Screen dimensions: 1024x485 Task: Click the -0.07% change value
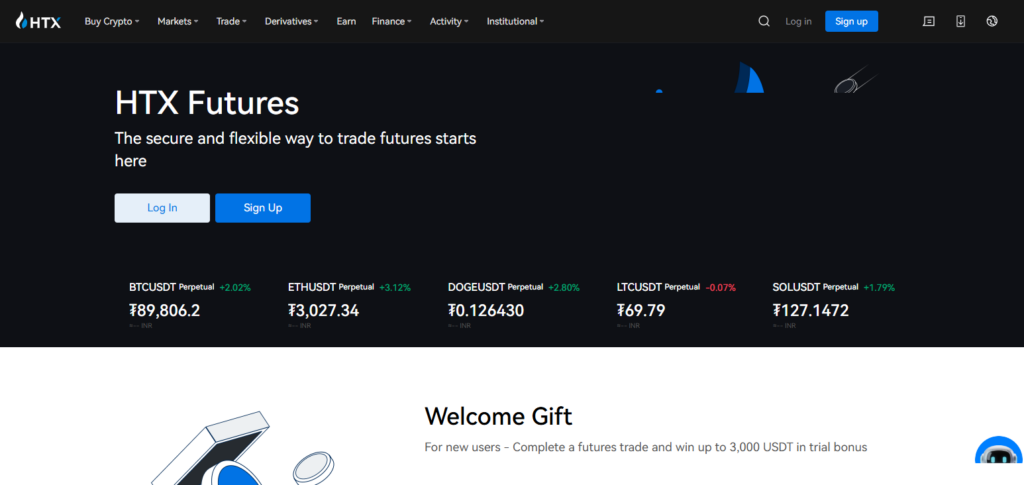[x=721, y=287]
